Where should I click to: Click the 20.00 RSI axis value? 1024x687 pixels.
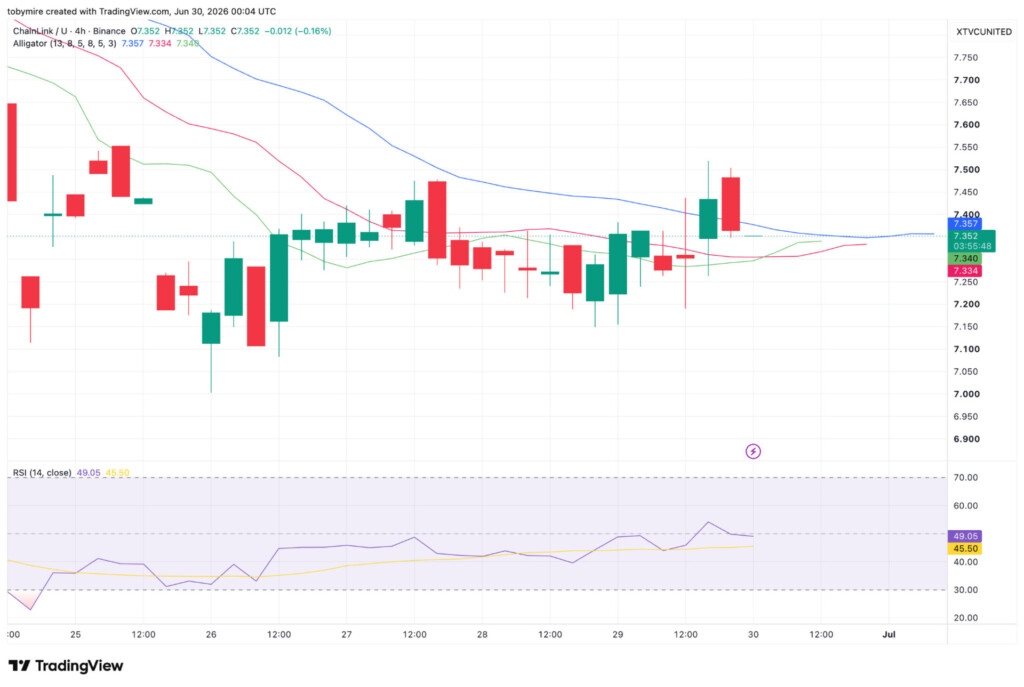[x=965, y=618]
